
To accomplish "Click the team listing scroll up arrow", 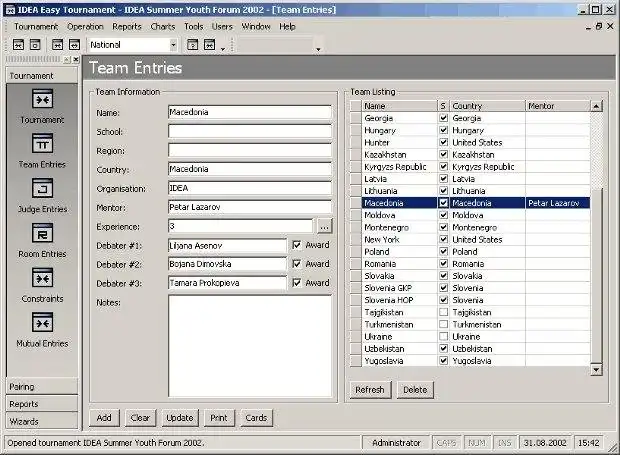I will click(596, 106).
